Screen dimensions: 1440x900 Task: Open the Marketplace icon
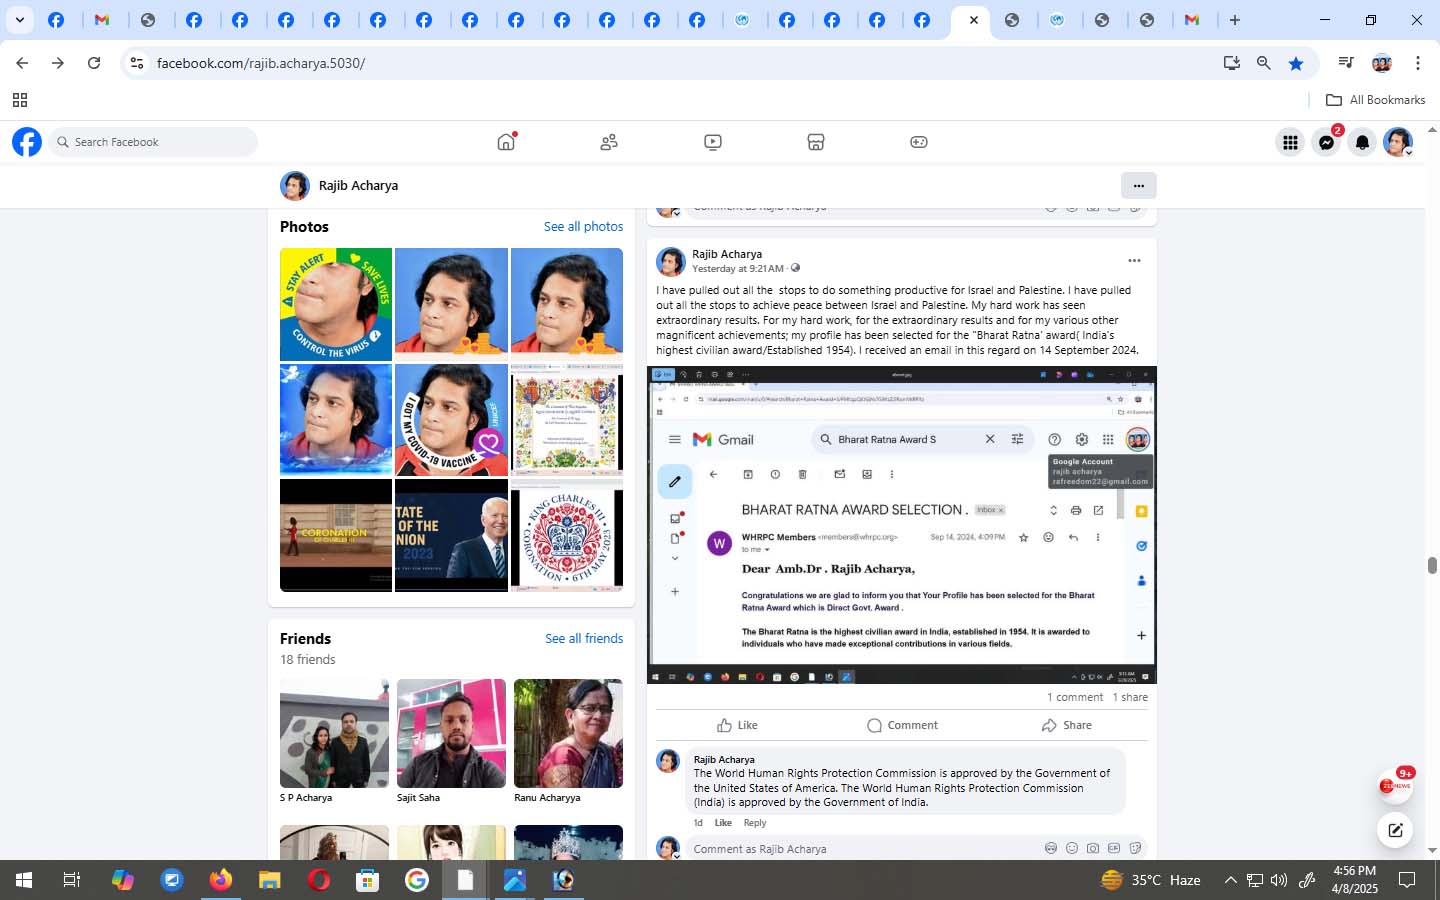pos(816,142)
